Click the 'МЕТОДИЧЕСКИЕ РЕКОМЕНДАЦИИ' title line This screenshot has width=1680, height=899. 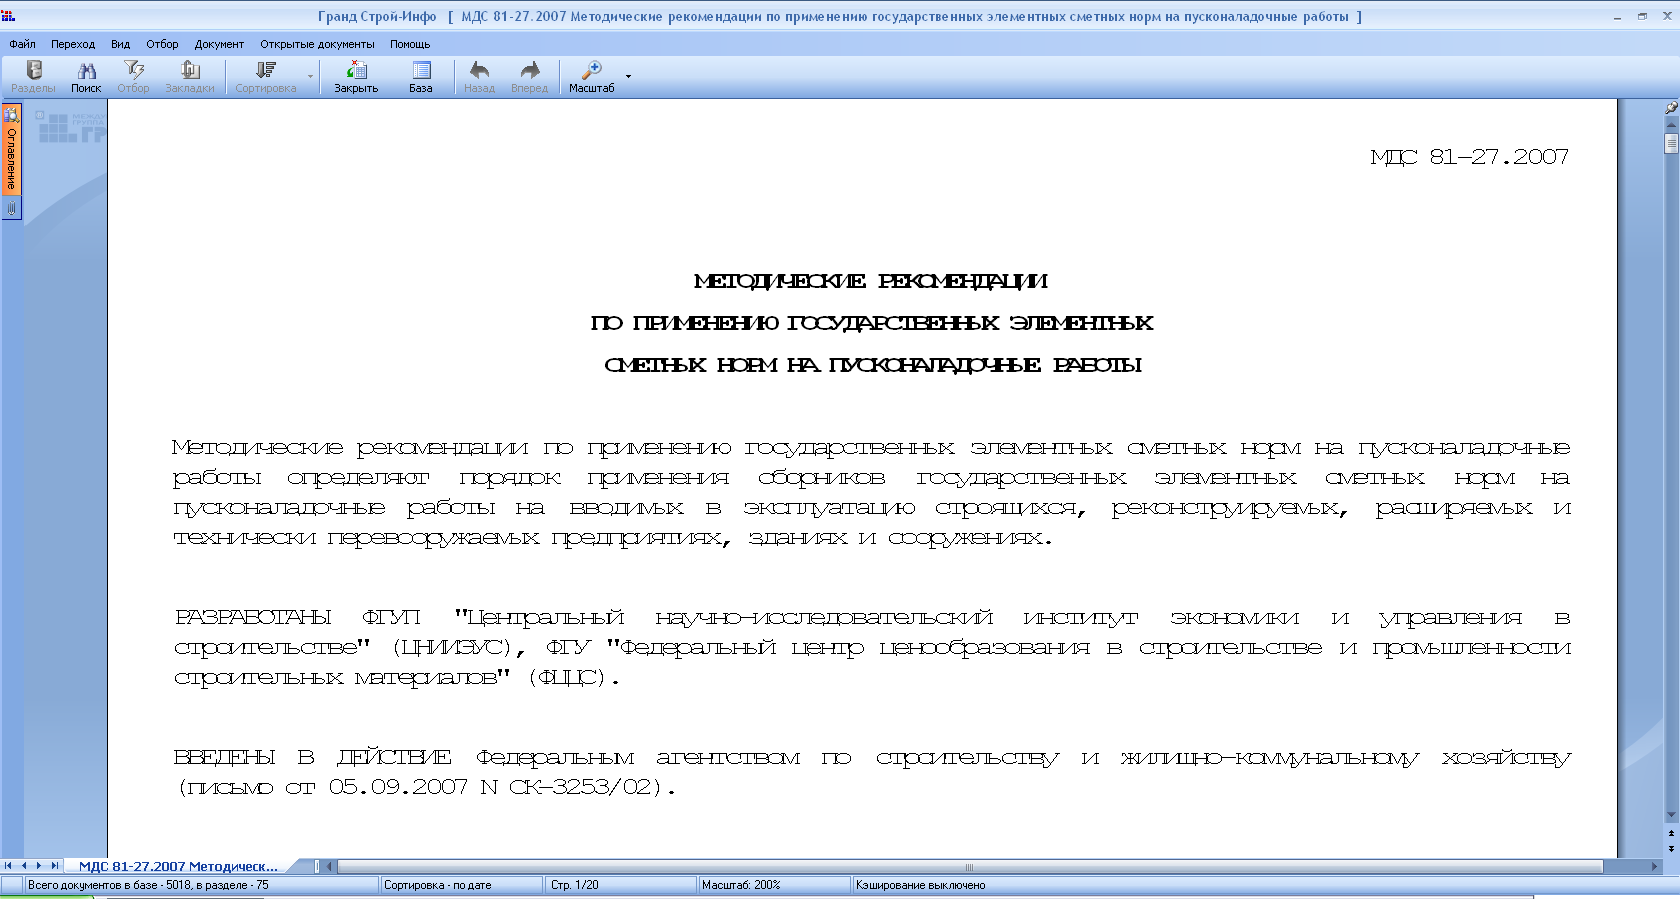tap(870, 281)
